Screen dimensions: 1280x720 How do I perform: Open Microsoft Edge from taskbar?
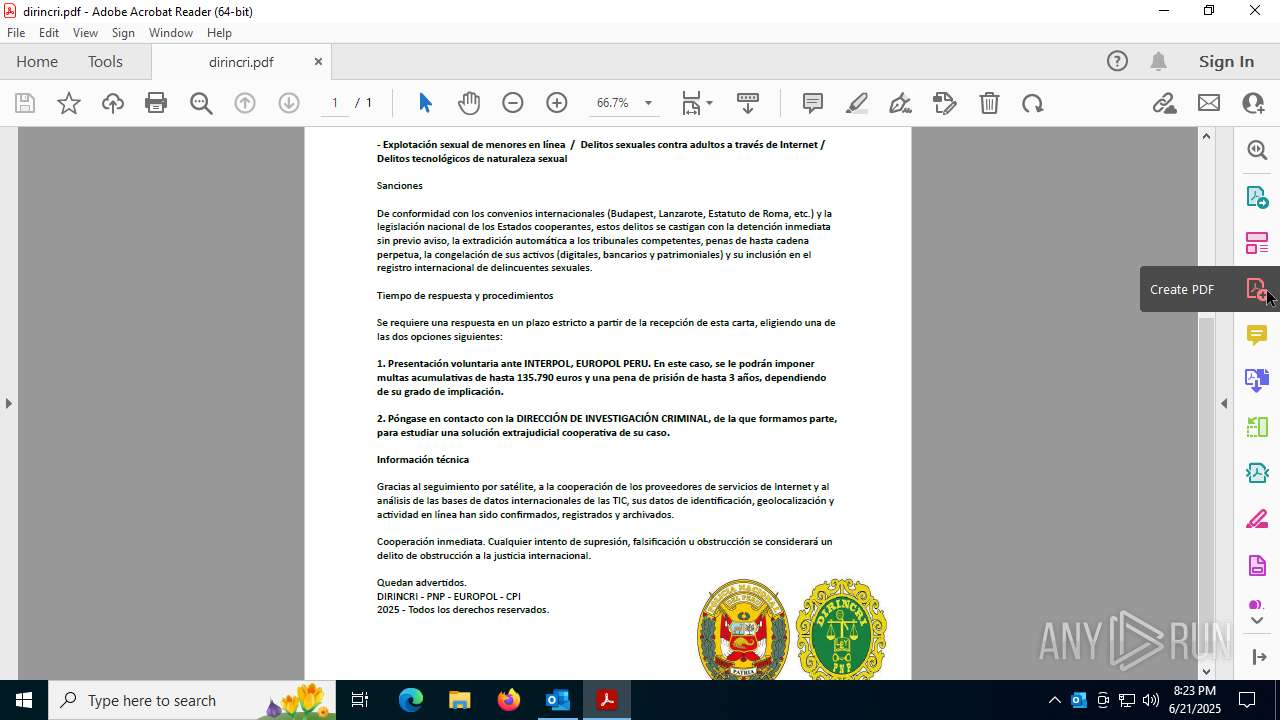411,700
